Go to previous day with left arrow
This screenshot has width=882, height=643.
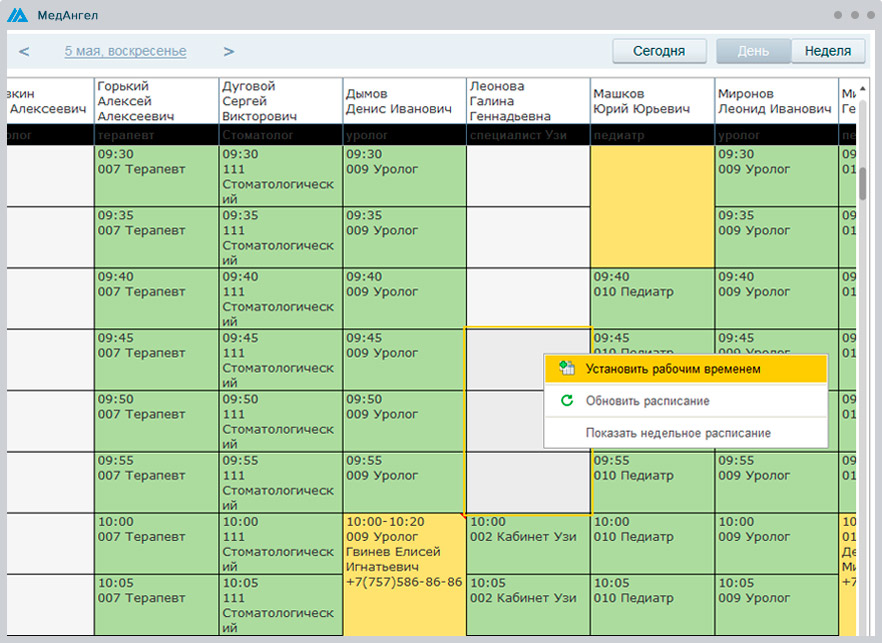tap(24, 52)
